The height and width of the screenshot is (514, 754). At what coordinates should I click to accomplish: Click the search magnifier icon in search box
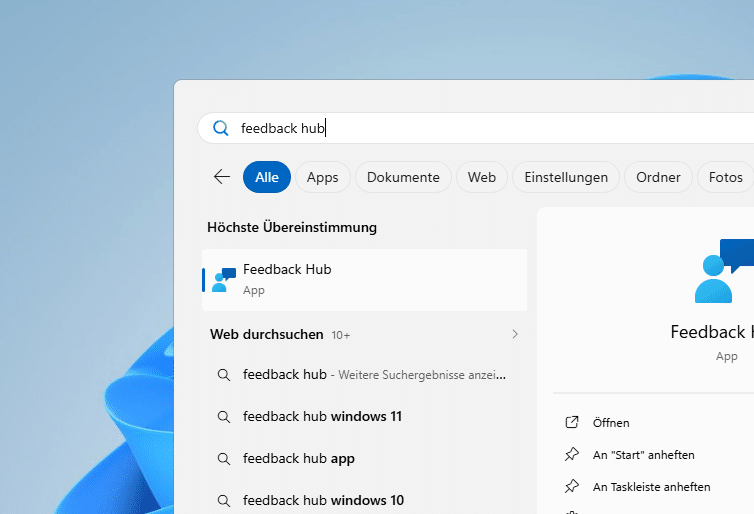pos(221,128)
